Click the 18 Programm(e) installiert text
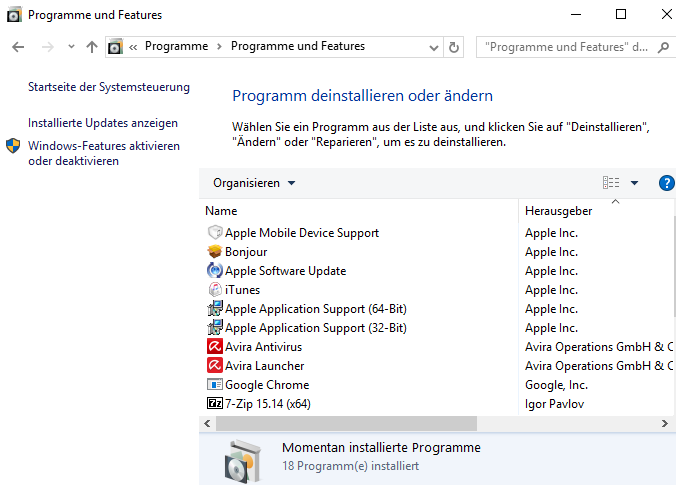The height and width of the screenshot is (485, 676). (351, 466)
